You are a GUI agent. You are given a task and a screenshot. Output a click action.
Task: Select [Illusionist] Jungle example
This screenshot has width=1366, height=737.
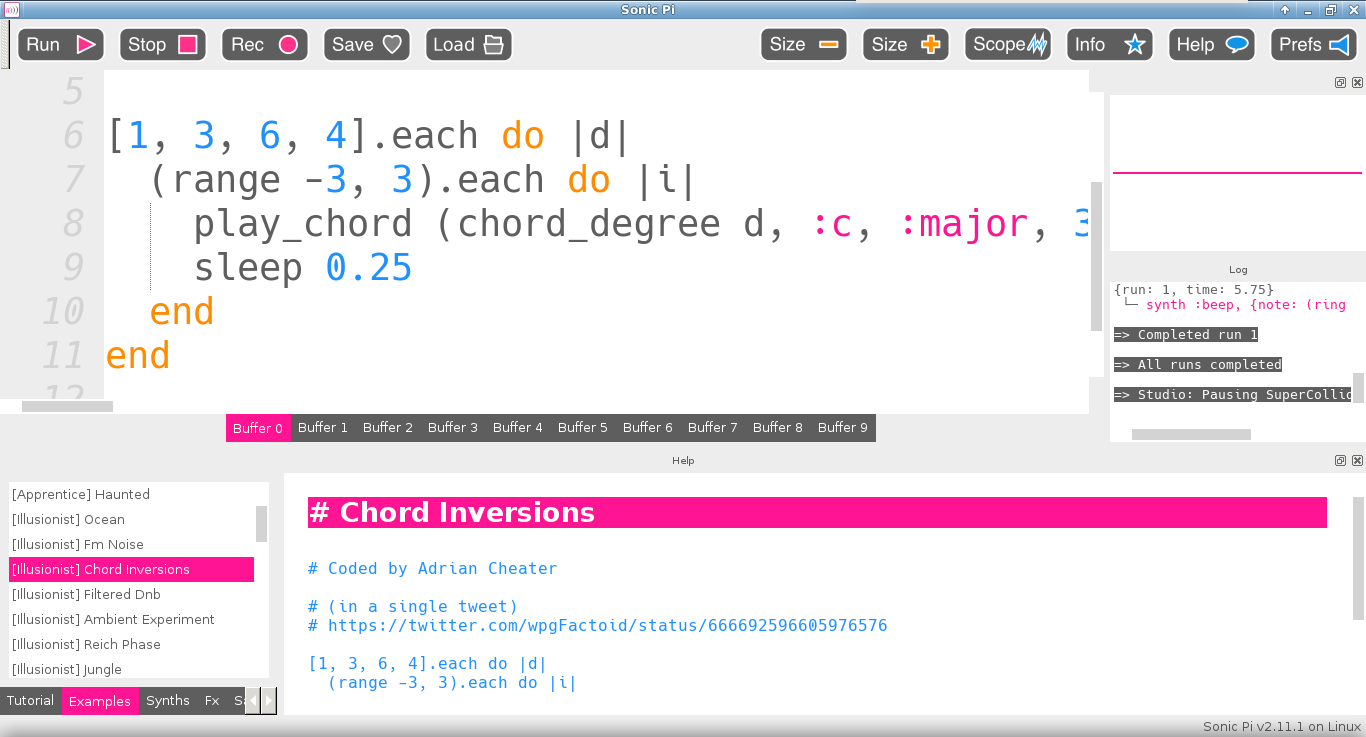click(131, 669)
